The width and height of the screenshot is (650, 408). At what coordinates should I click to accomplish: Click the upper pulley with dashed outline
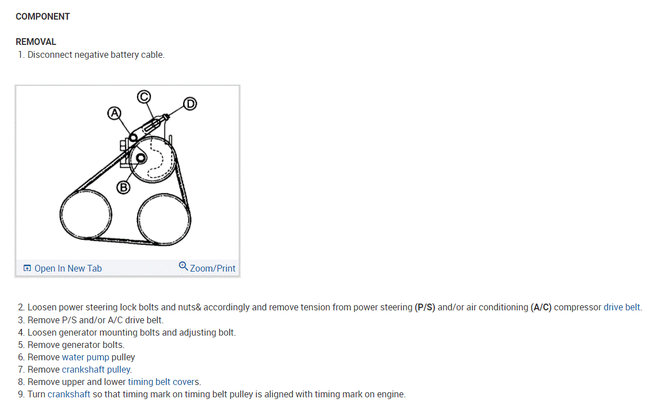click(152, 159)
